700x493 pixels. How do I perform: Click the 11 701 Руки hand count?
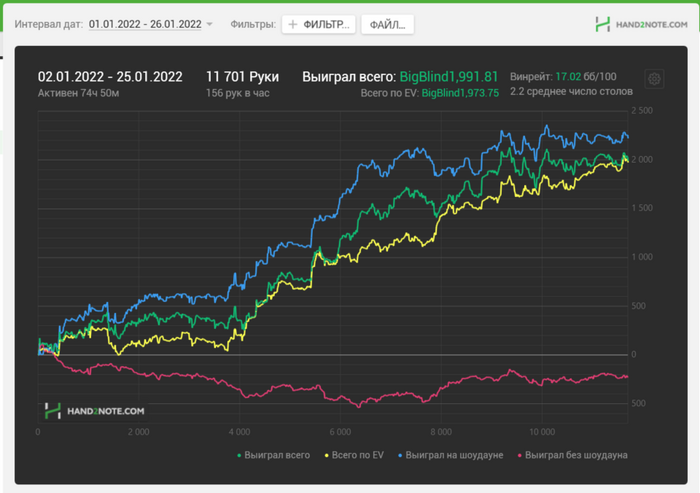pyautogui.click(x=242, y=77)
